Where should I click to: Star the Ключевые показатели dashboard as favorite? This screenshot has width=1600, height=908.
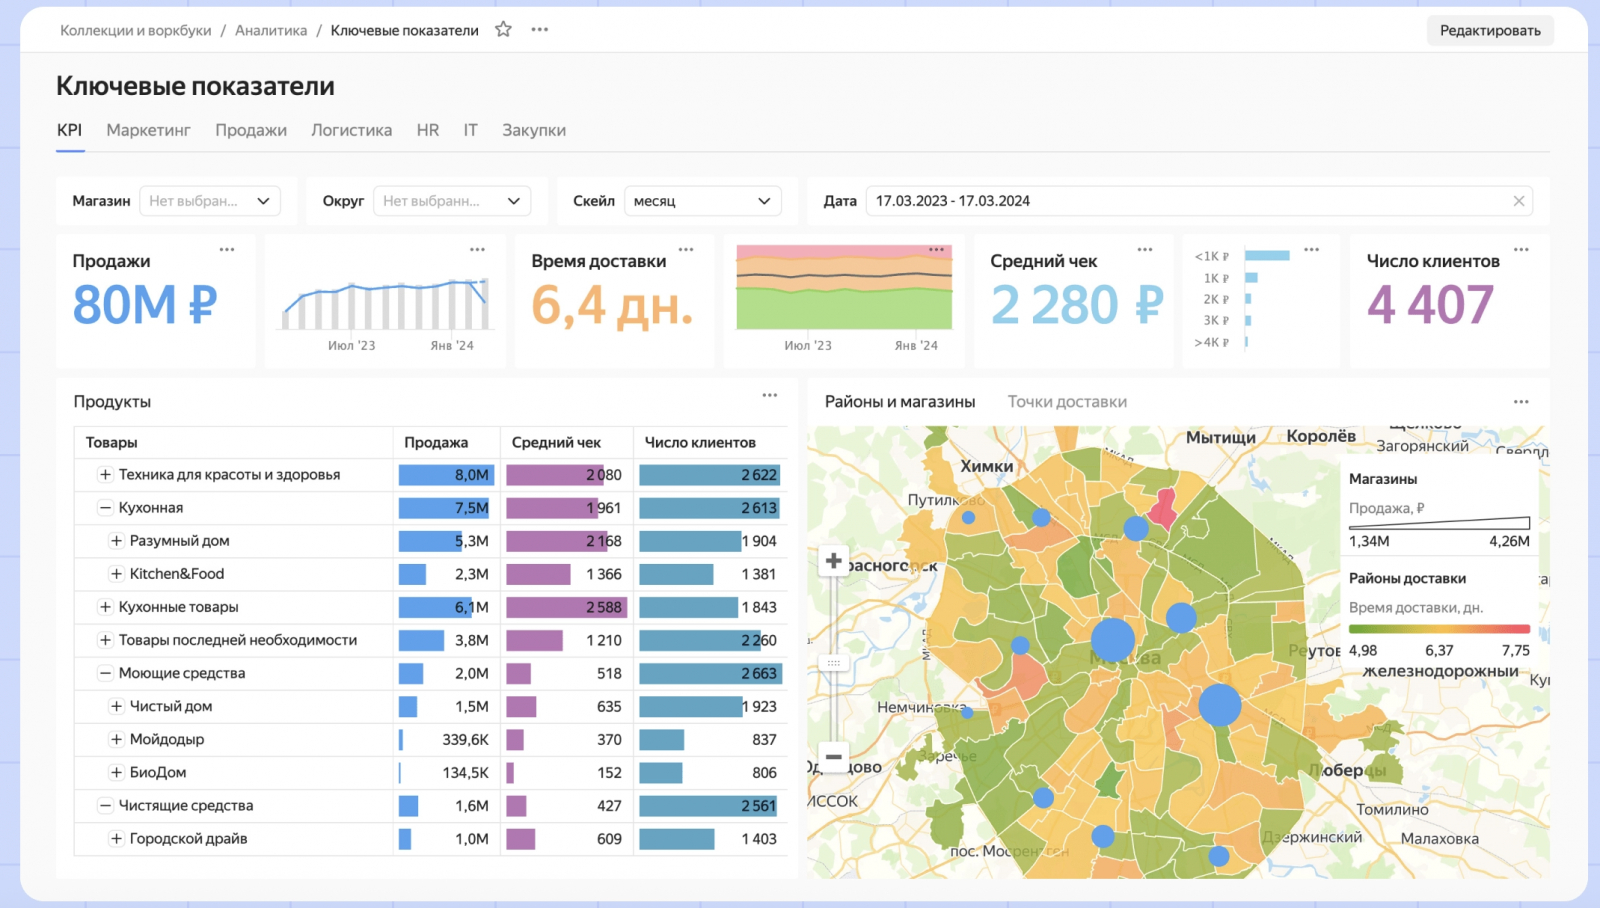click(503, 30)
